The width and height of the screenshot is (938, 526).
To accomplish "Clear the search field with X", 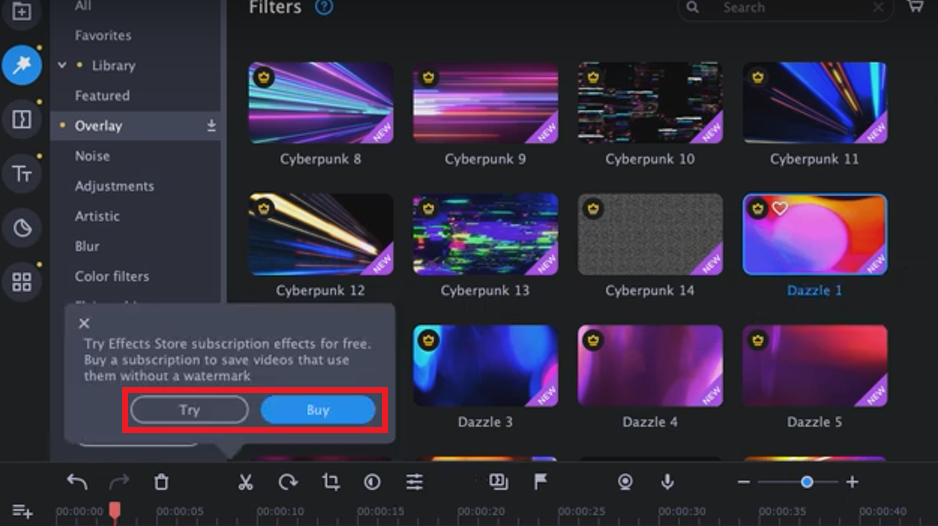I will click(x=878, y=7).
